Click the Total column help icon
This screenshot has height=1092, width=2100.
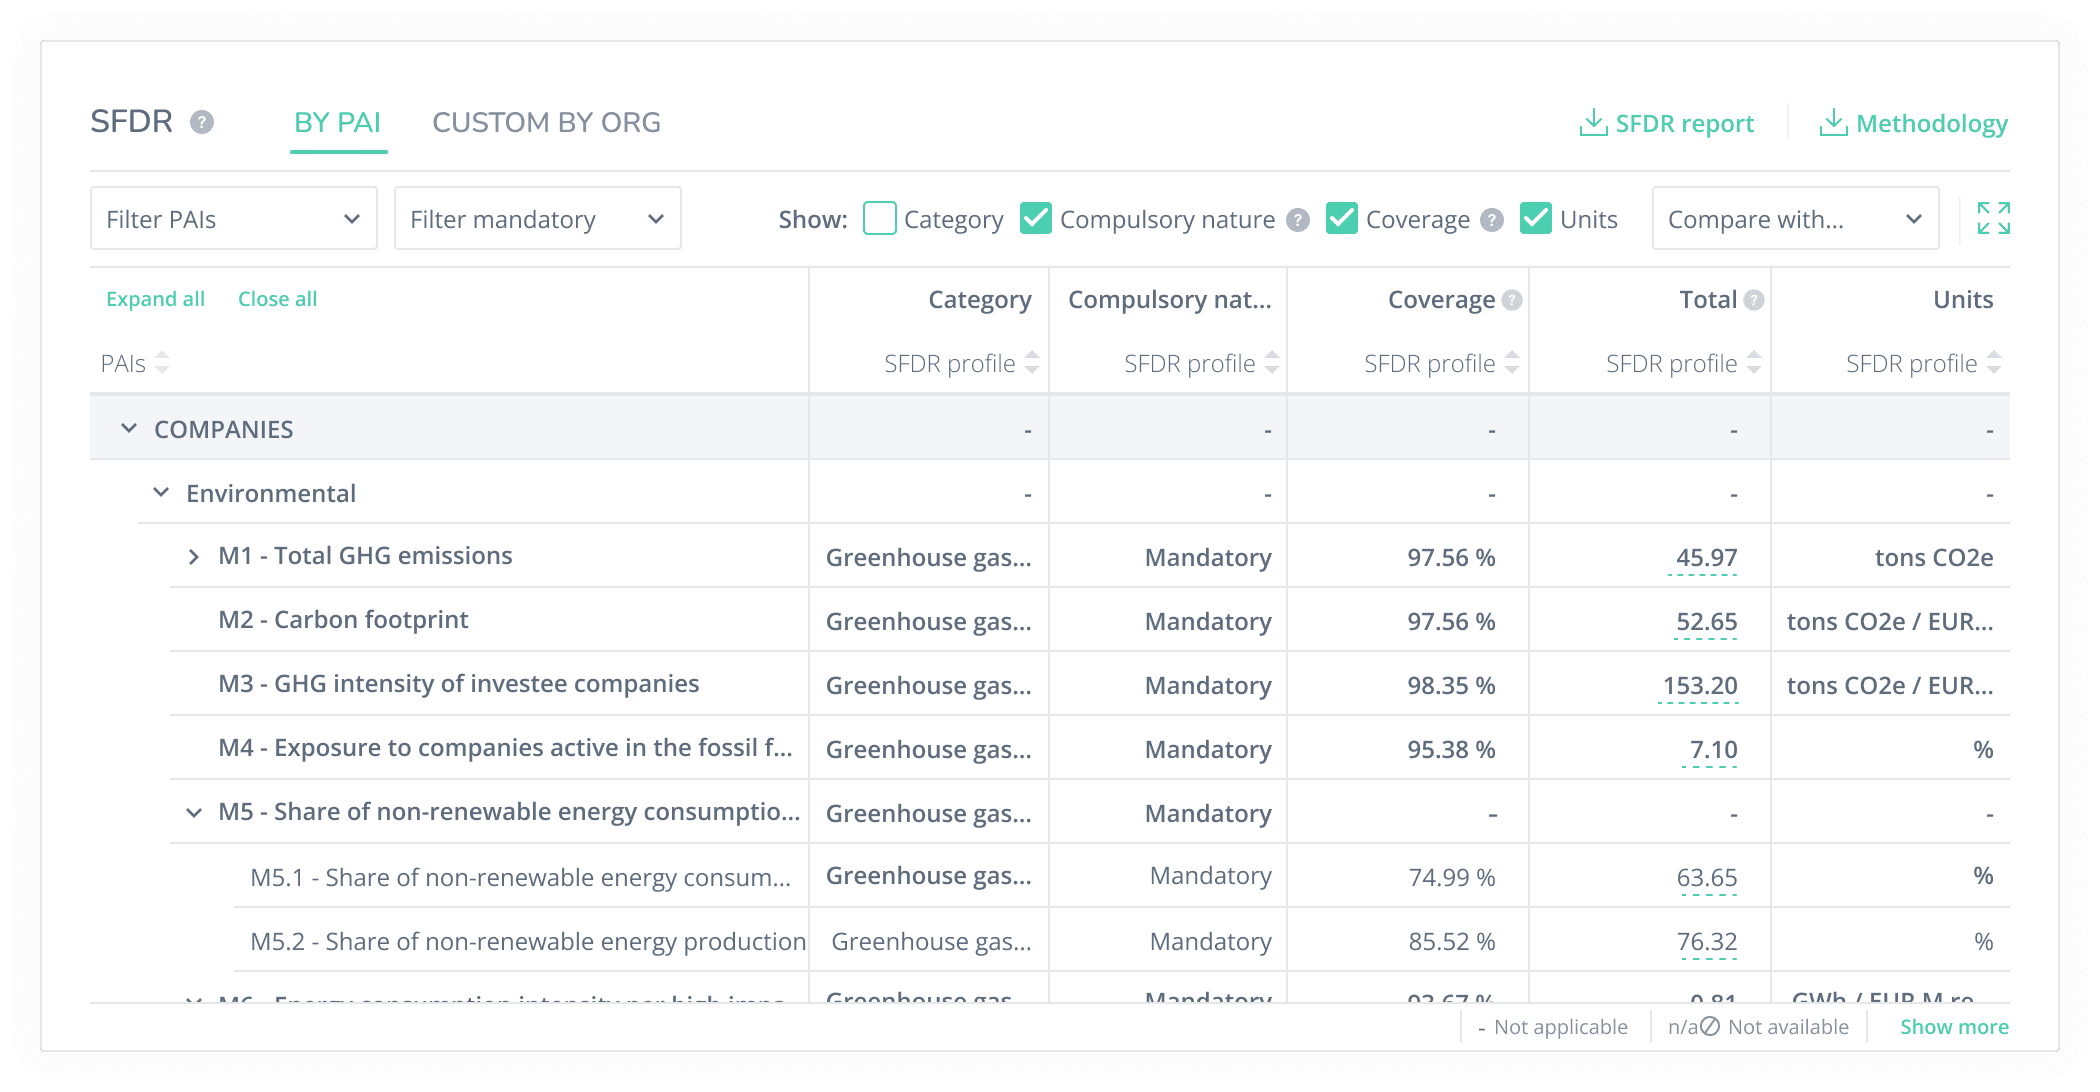click(x=1754, y=300)
